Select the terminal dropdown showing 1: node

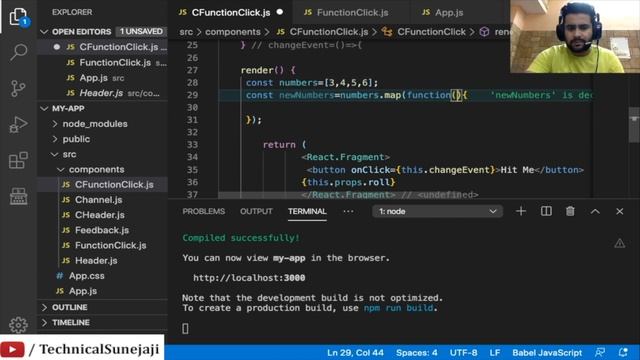[437, 211]
